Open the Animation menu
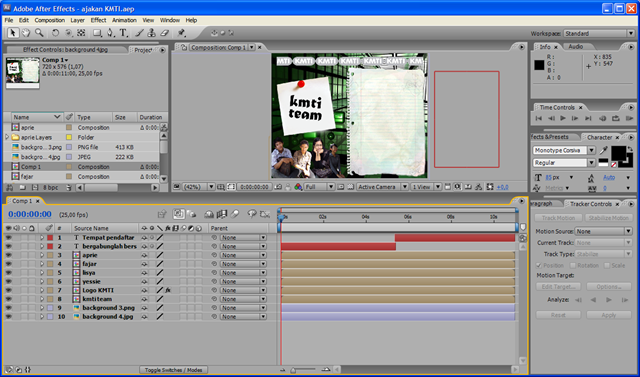640x377 pixels. 124,20
